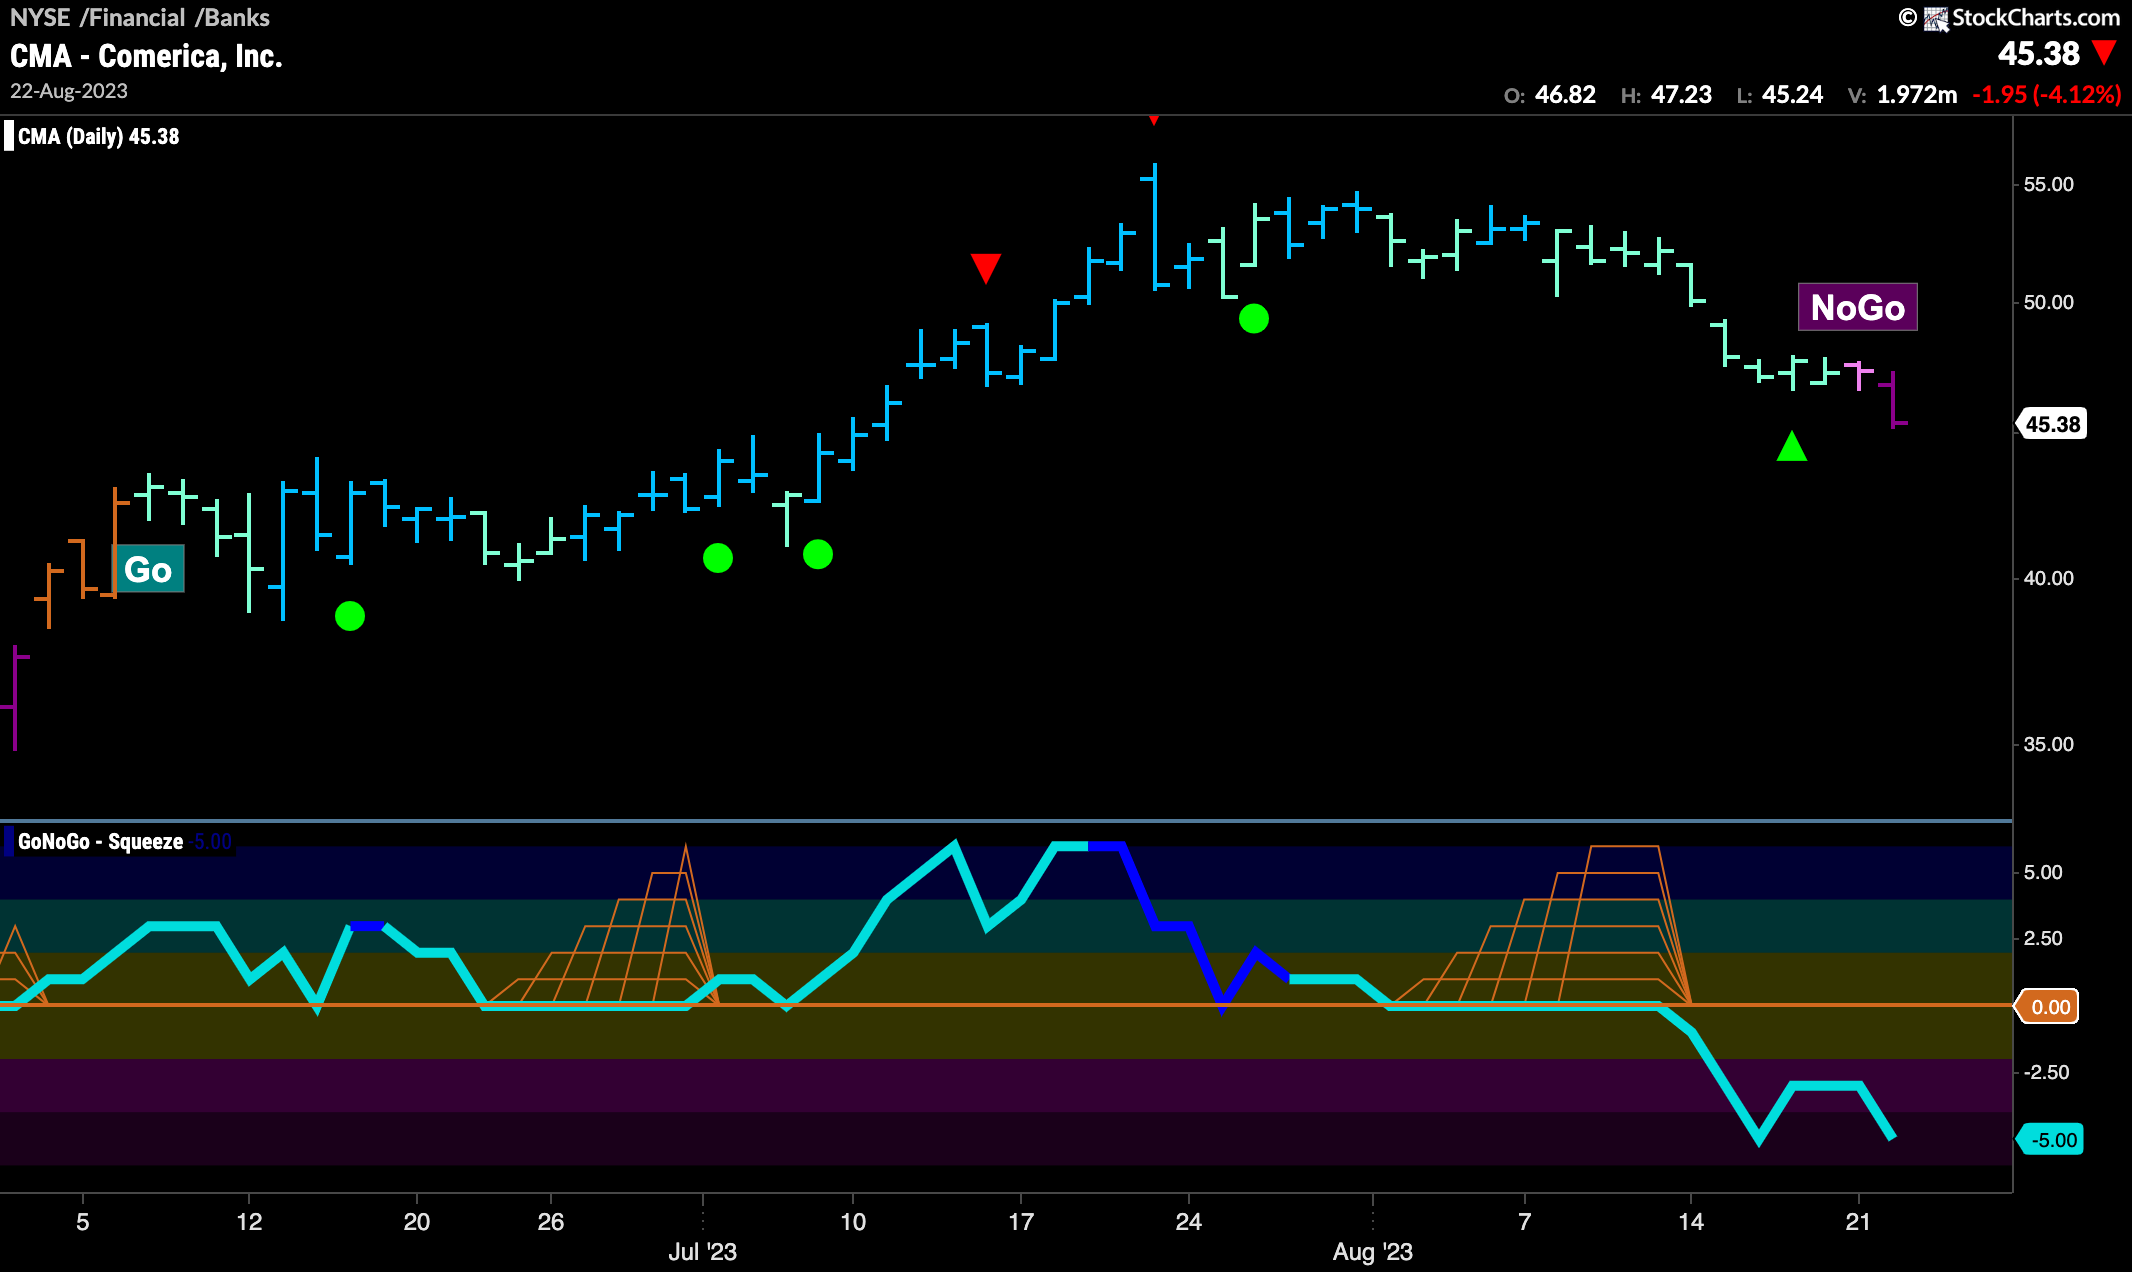Click the green circle marker near 20 June
2132x1272 pixels.
click(x=350, y=616)
